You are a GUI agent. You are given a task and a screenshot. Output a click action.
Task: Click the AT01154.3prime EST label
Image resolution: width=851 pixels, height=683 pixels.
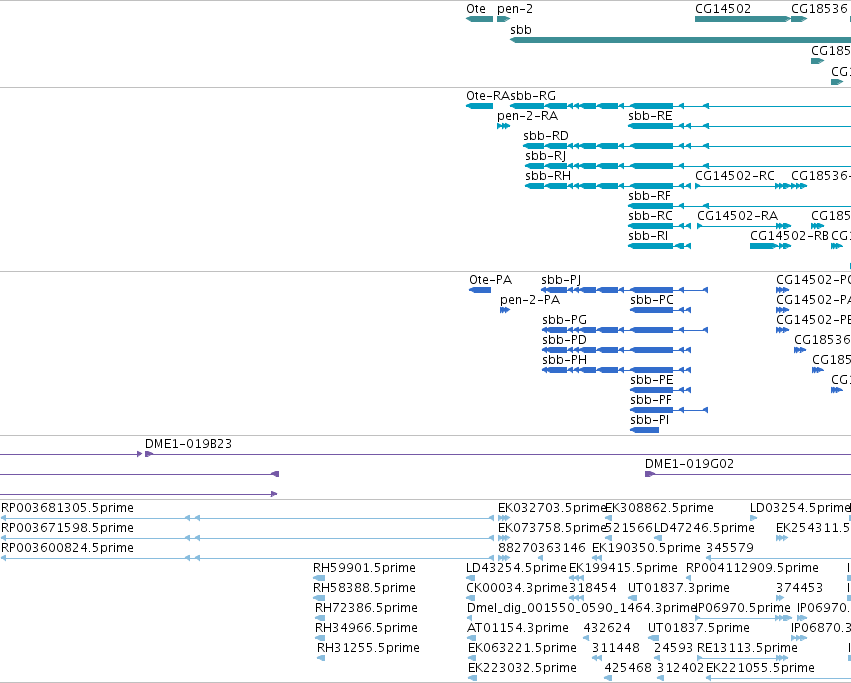point(518,629)
